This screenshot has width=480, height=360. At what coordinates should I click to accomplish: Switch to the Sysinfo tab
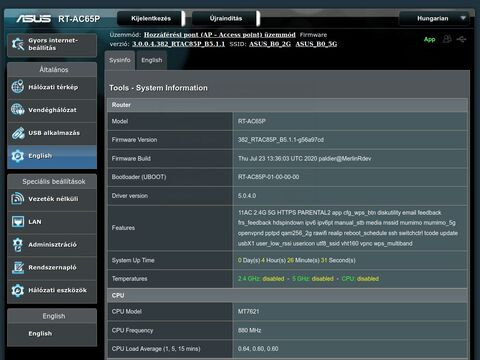[x=120, y=60]
